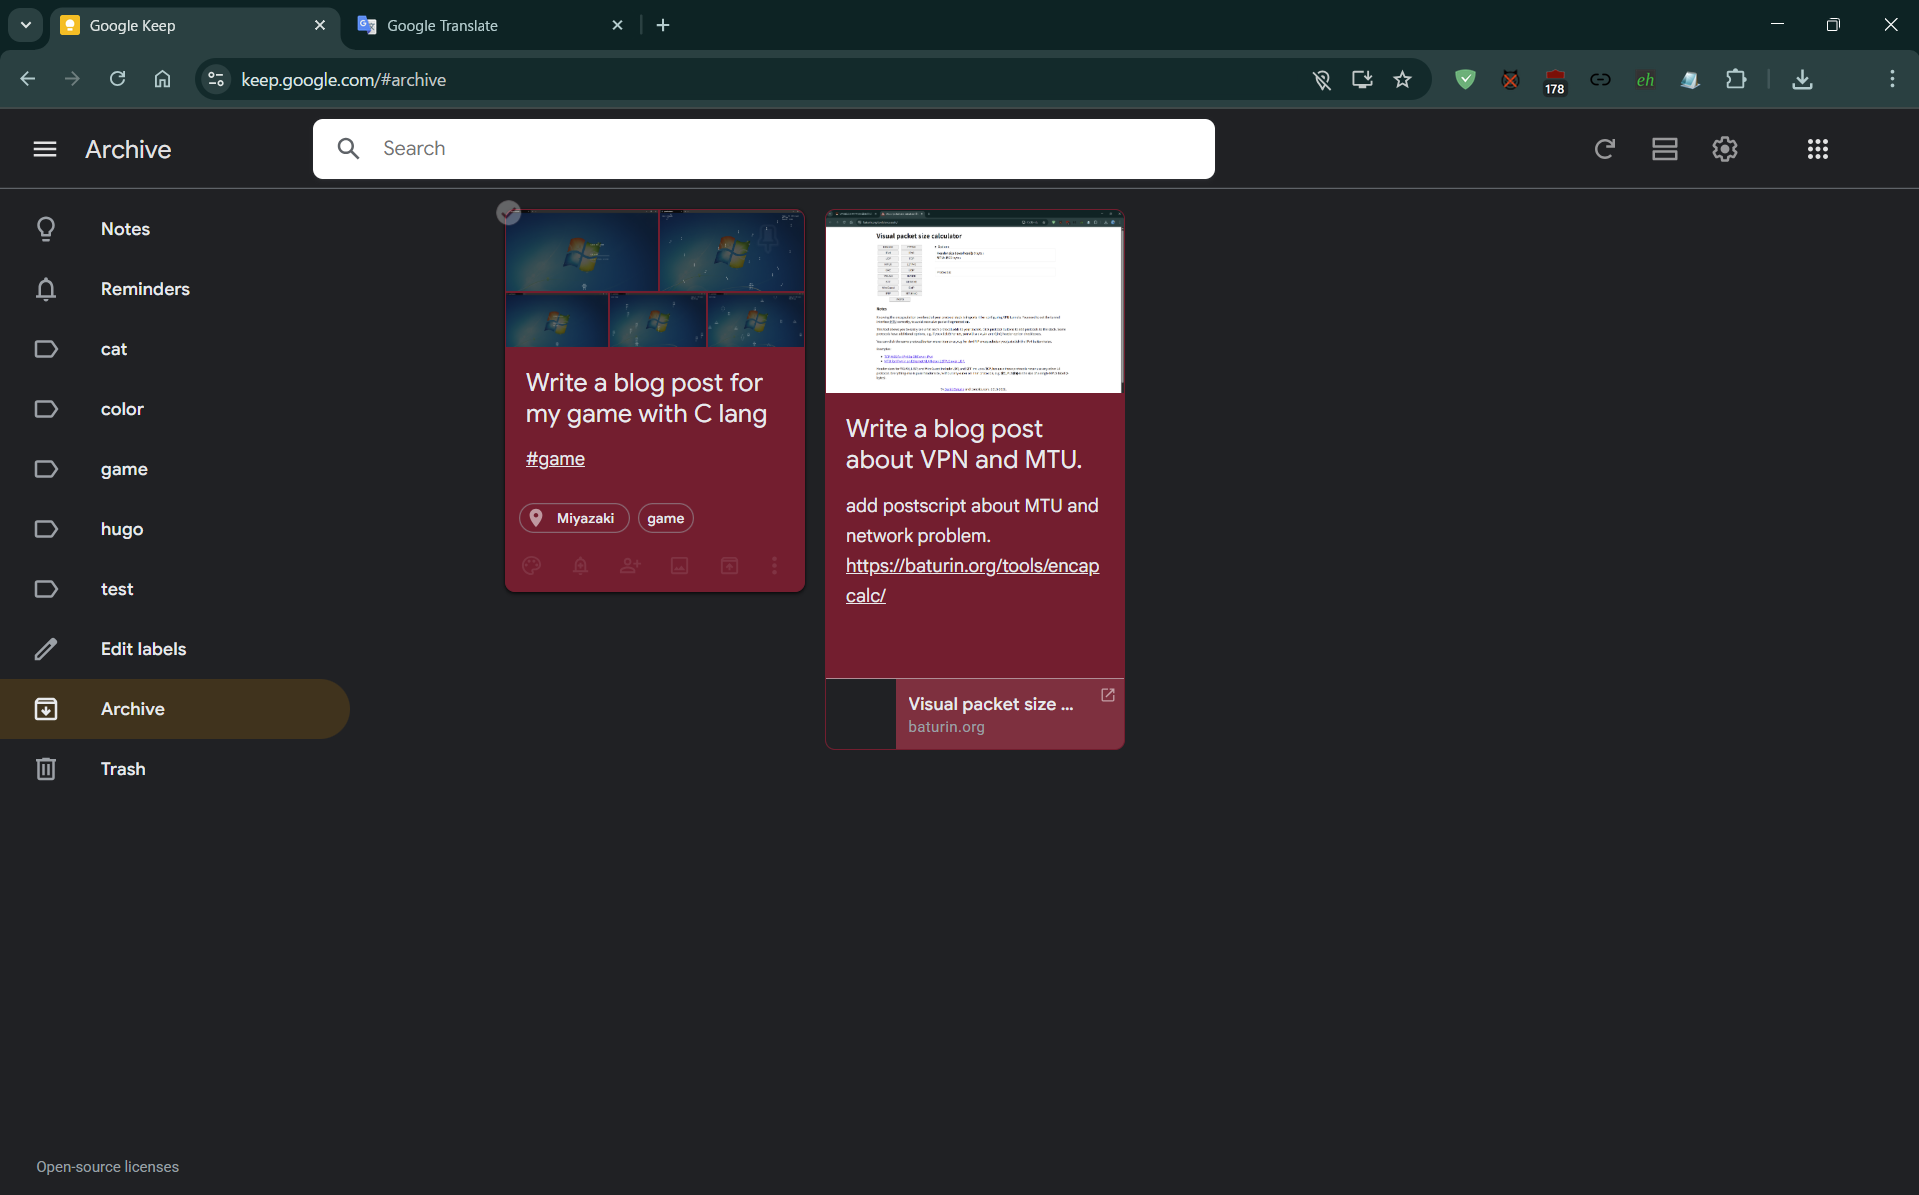Bookmark this page with the star

click(x=1402, y=79)
